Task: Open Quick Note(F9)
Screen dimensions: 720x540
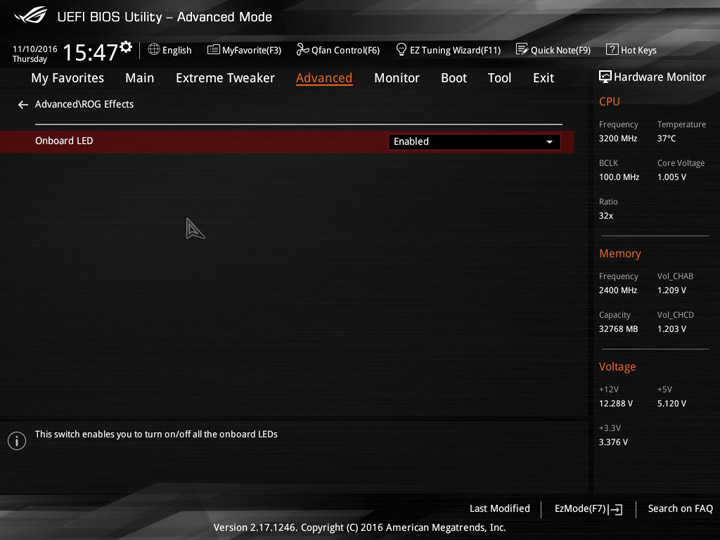Action: pyautogui.click(x=561, y=50)
